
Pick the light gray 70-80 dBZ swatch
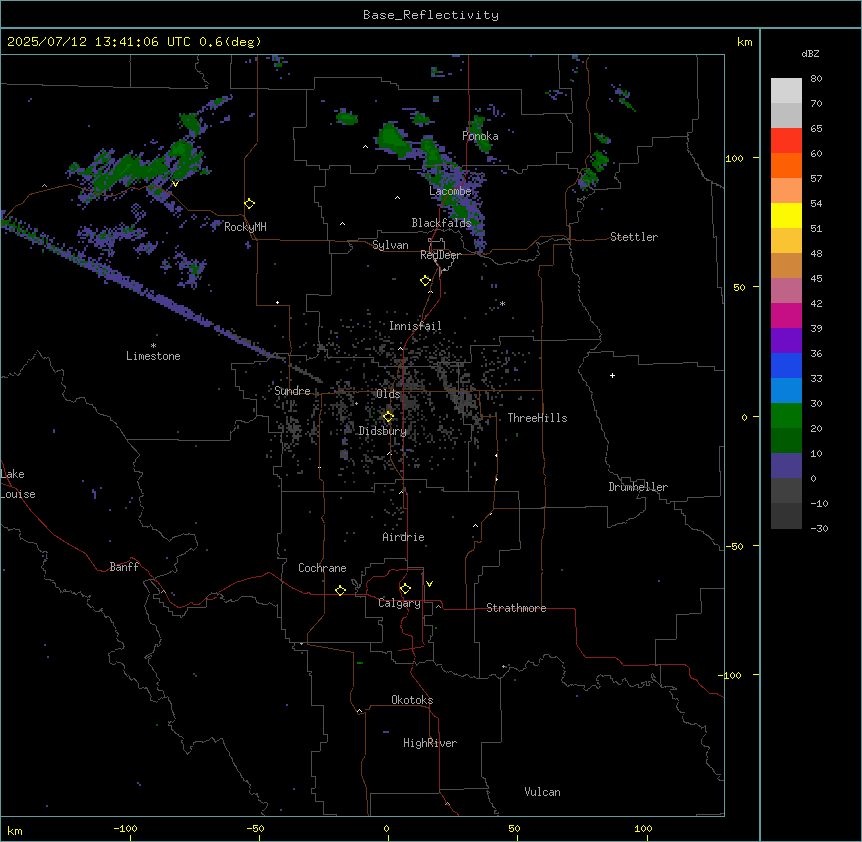tap(786, 91)
